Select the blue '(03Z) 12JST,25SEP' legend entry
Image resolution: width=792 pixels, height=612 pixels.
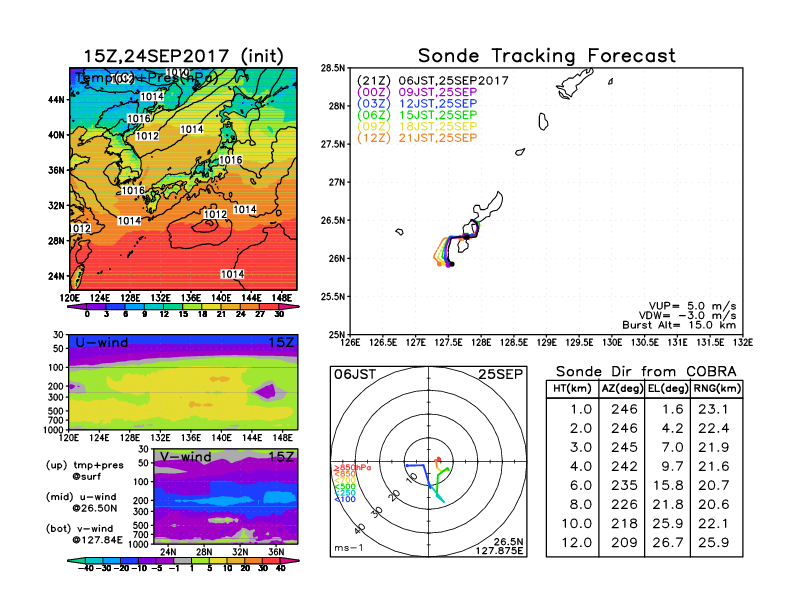tap(417, 104)
